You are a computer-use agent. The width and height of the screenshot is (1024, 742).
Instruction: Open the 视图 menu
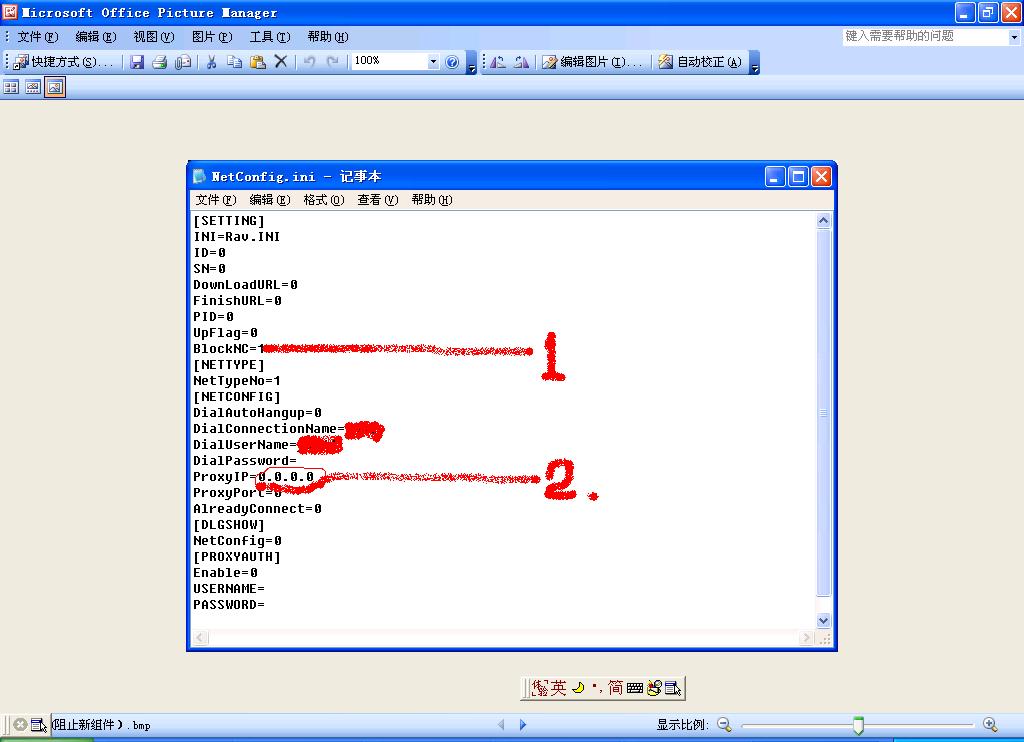point(153,37)
